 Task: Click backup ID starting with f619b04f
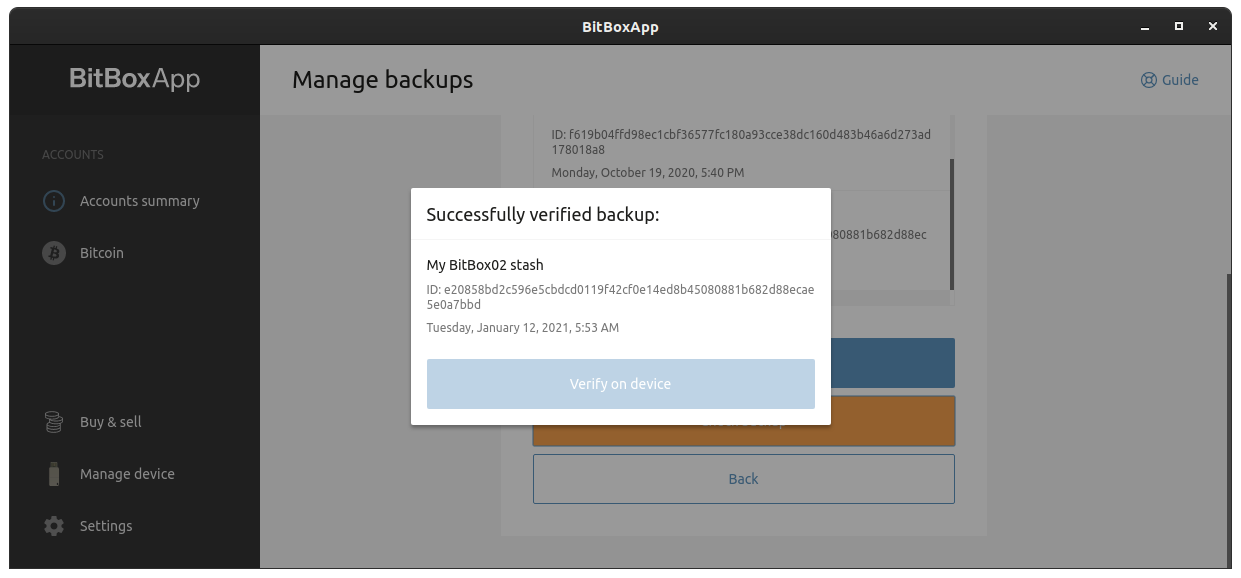741,142
